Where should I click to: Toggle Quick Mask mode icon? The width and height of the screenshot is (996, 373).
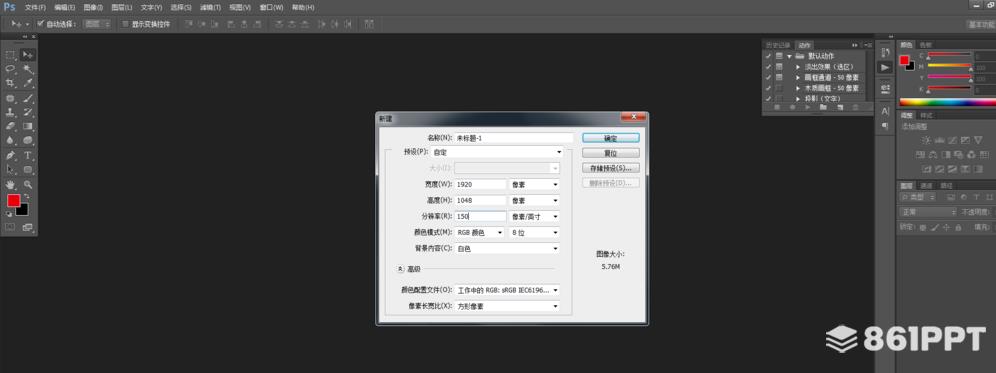point(11,227)
